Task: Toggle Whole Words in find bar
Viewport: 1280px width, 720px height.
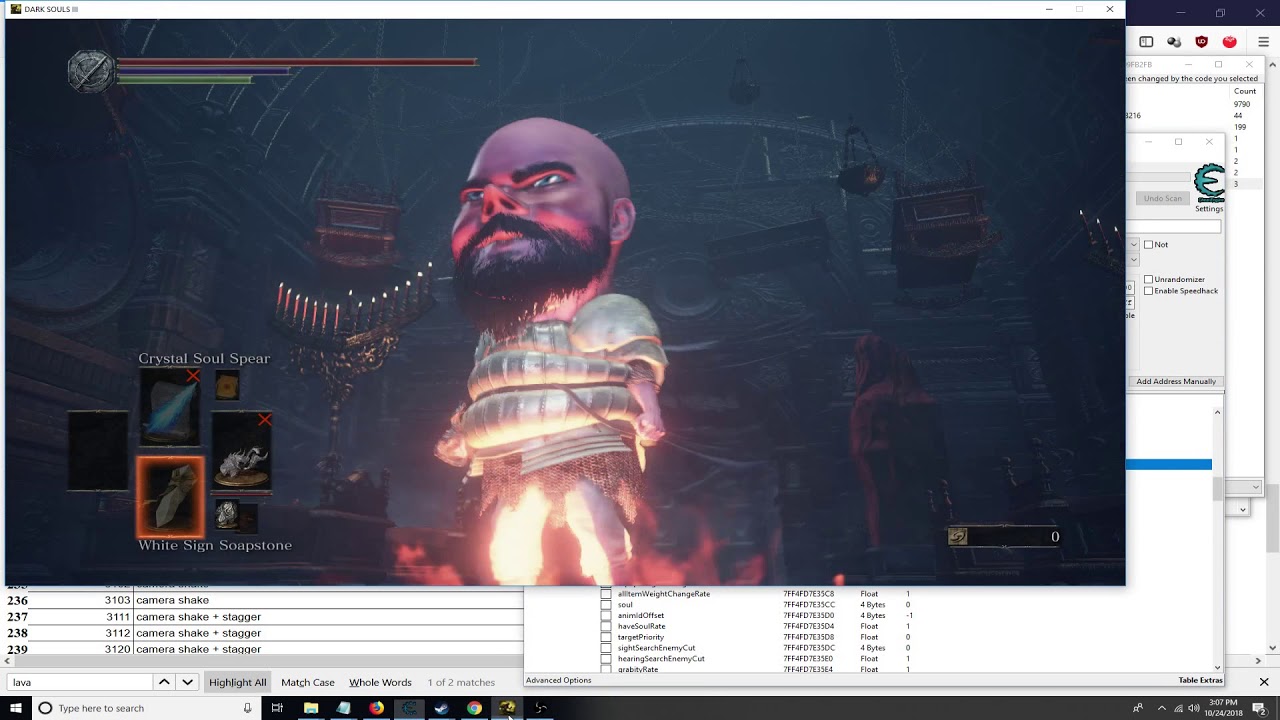Action: pos(380,682)
